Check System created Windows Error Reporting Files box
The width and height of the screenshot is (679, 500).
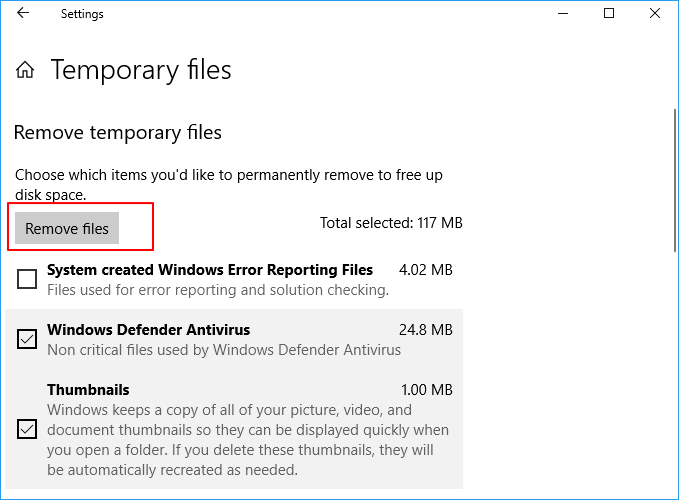(x=27, y=279)
